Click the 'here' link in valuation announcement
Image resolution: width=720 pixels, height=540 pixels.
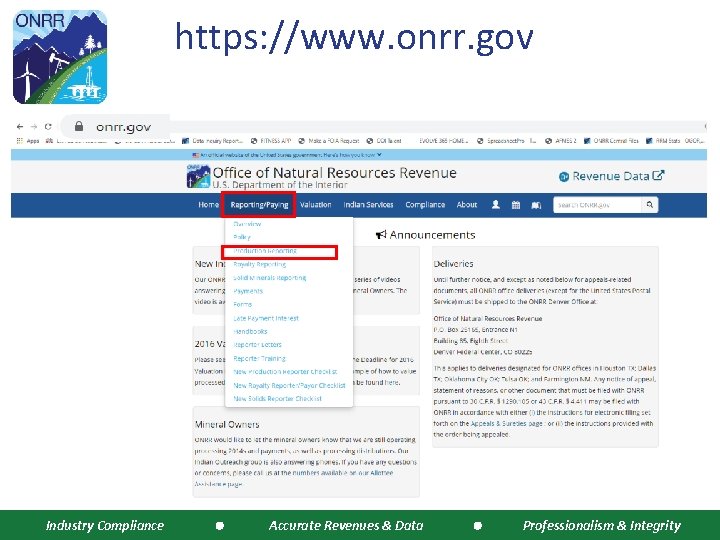(x=392, y=382)
